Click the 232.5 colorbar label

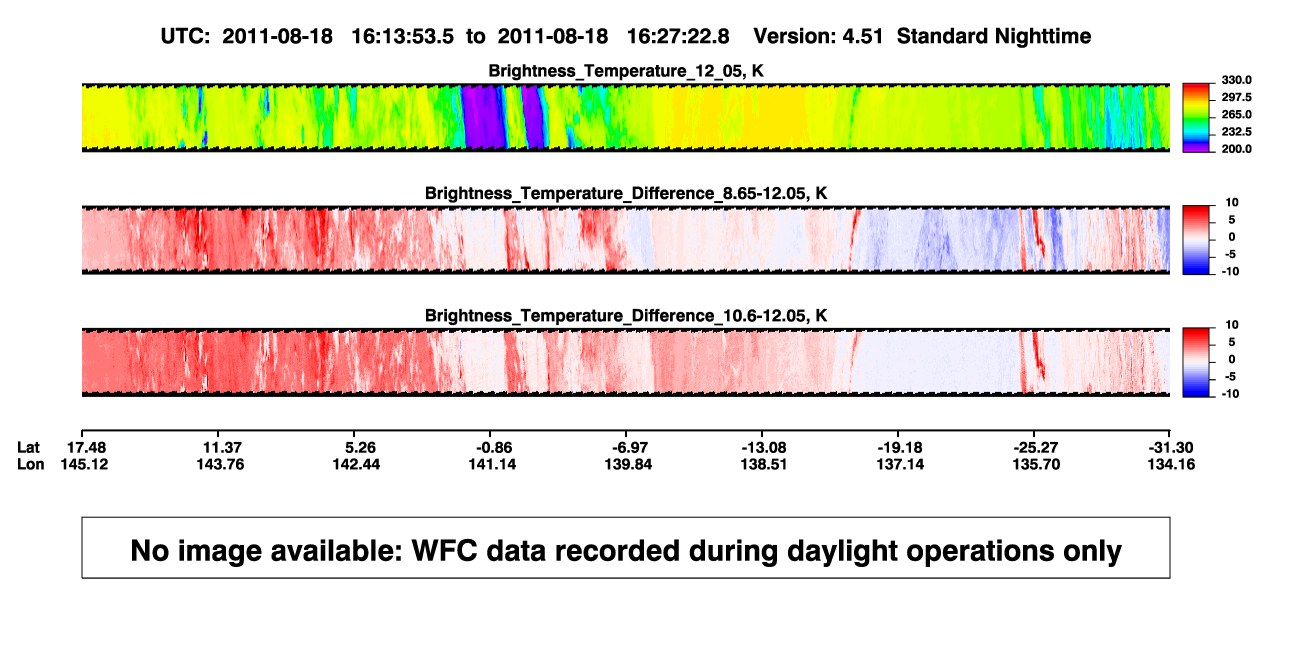(1236, 132)
